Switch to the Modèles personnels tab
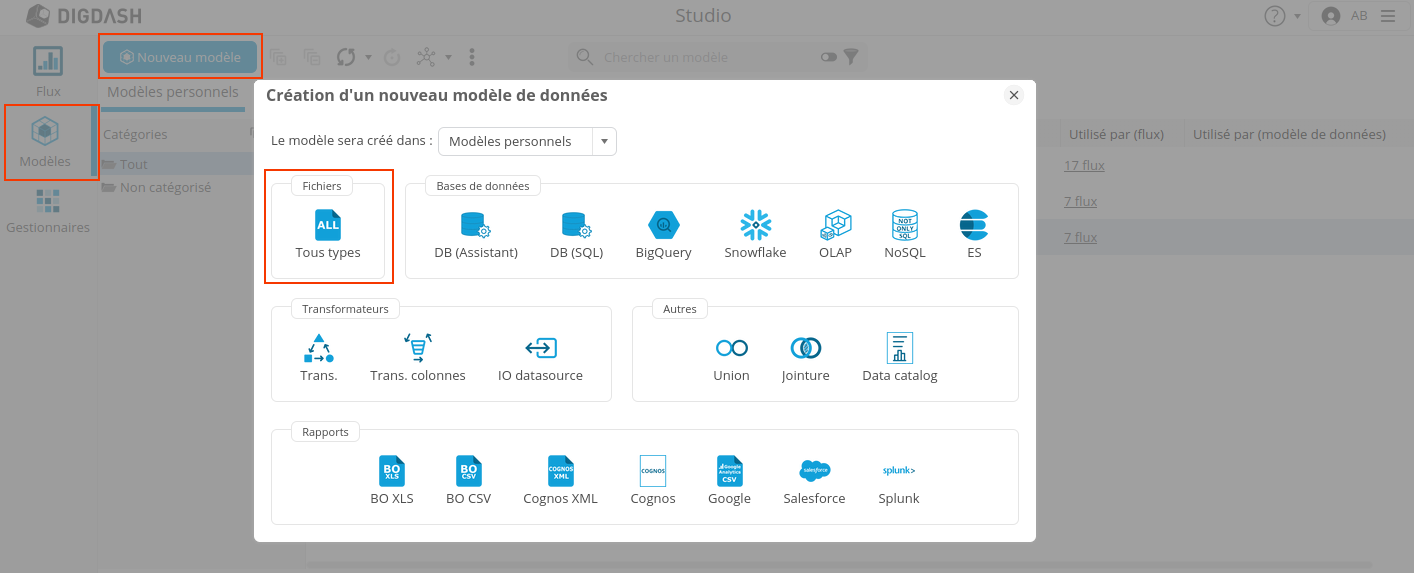Image resolution: width=1414 pixels, height=573 pixels. tap(172, 93)
